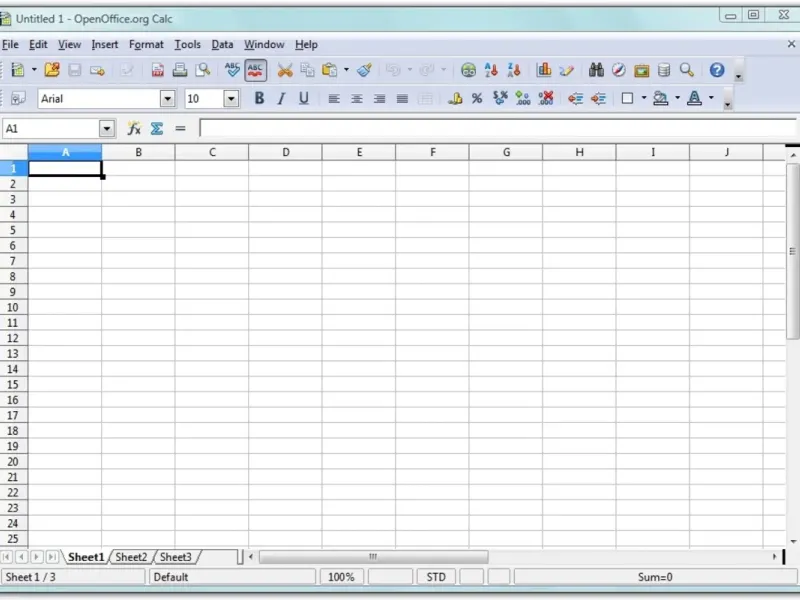Image resolution: width=800 pixels, height=600 pixels.
Task: Click the New spreadsheet icon
Action: tap(18, 70)
